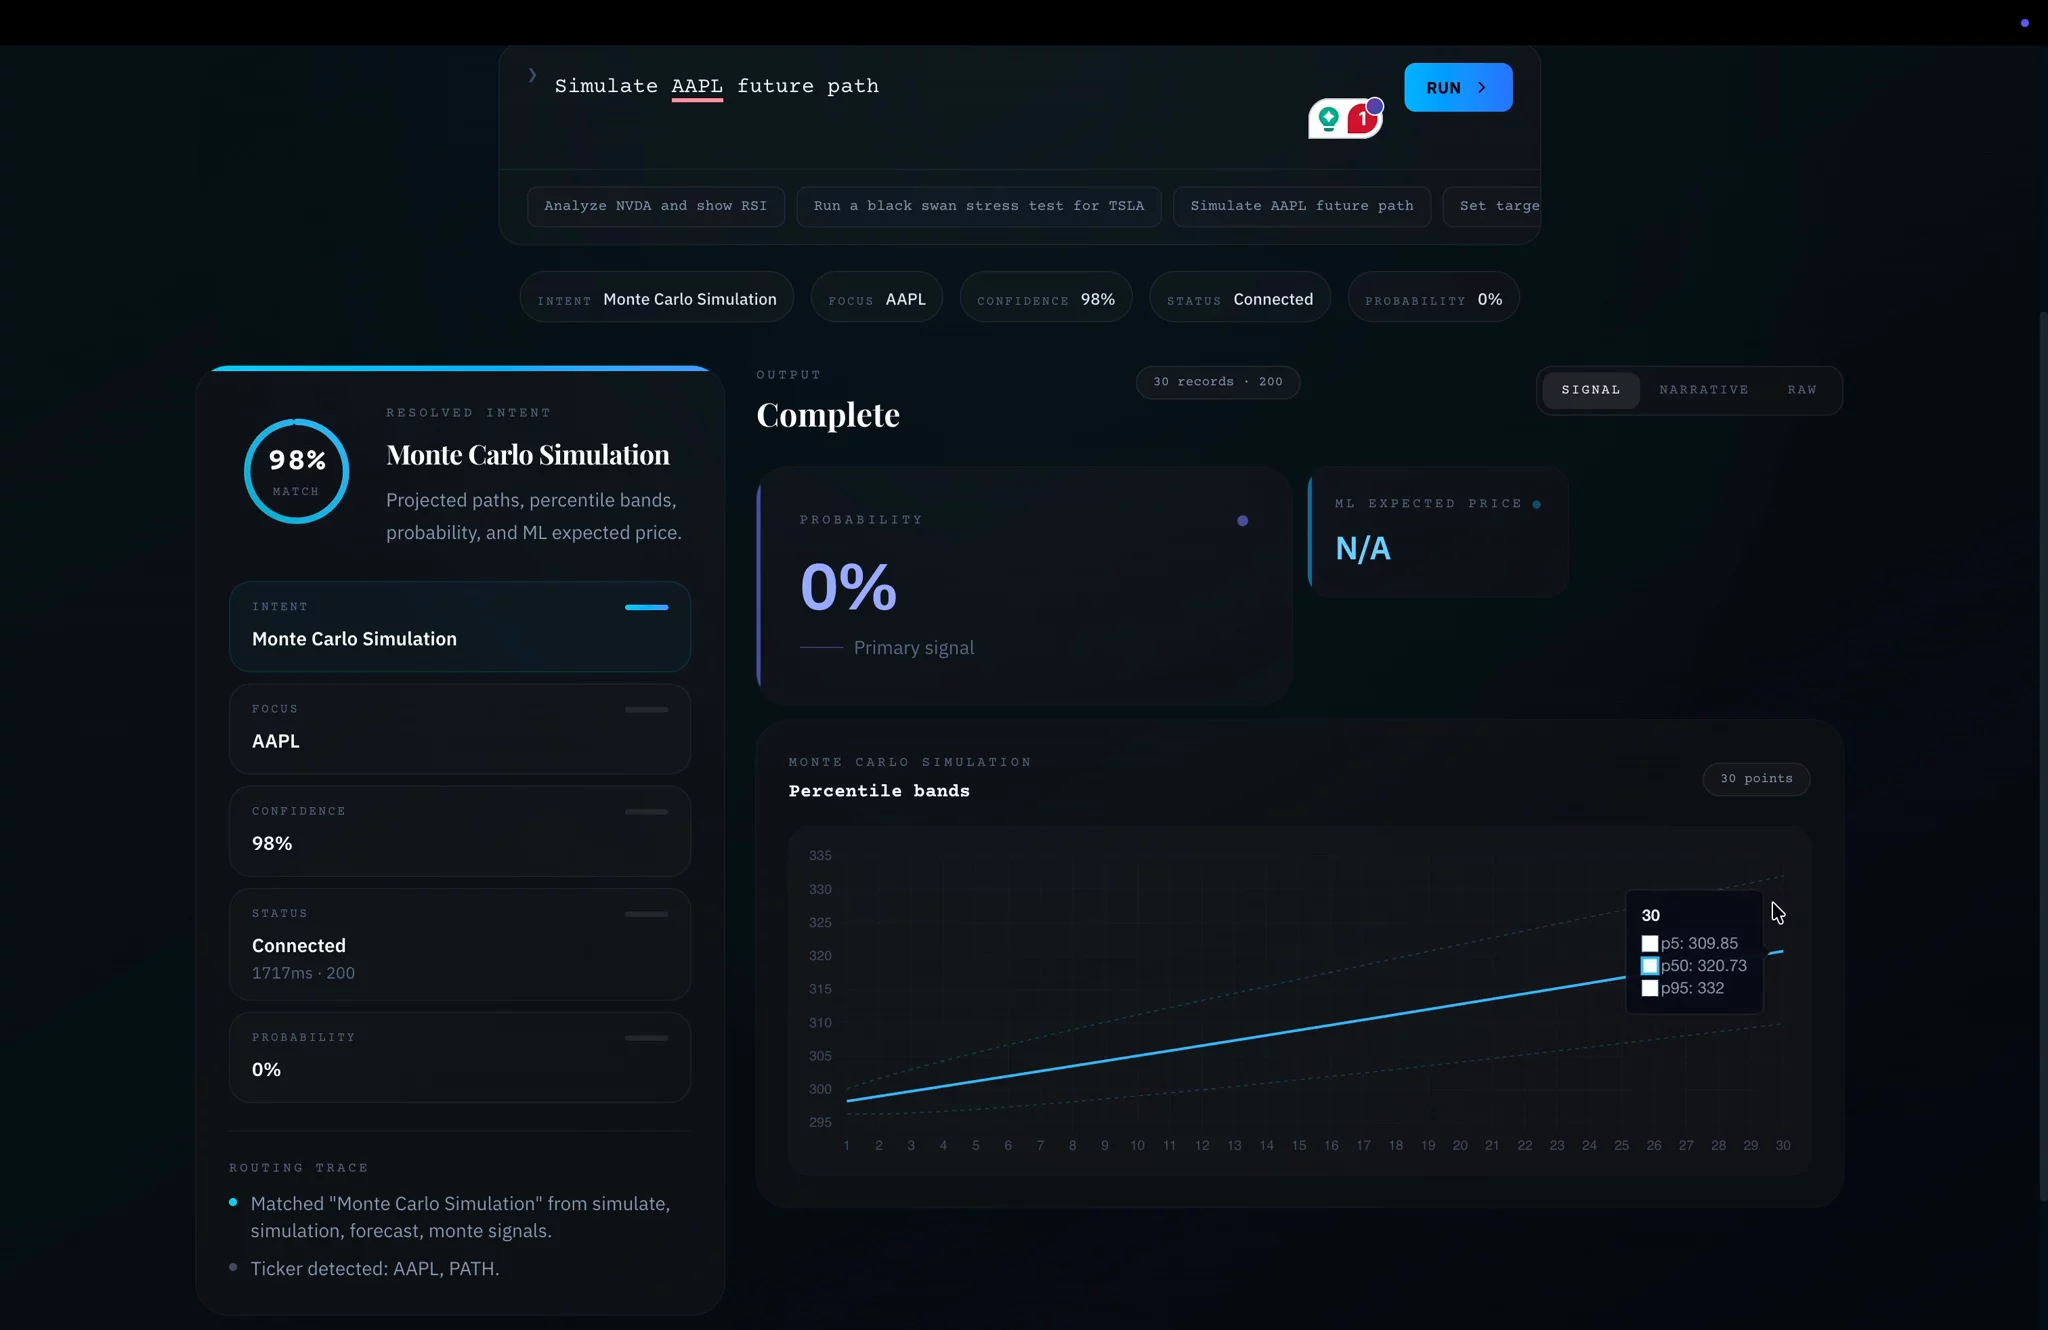
Task: Click the dot beside ML Expected Price
Action: click(x=1537, y=504)
